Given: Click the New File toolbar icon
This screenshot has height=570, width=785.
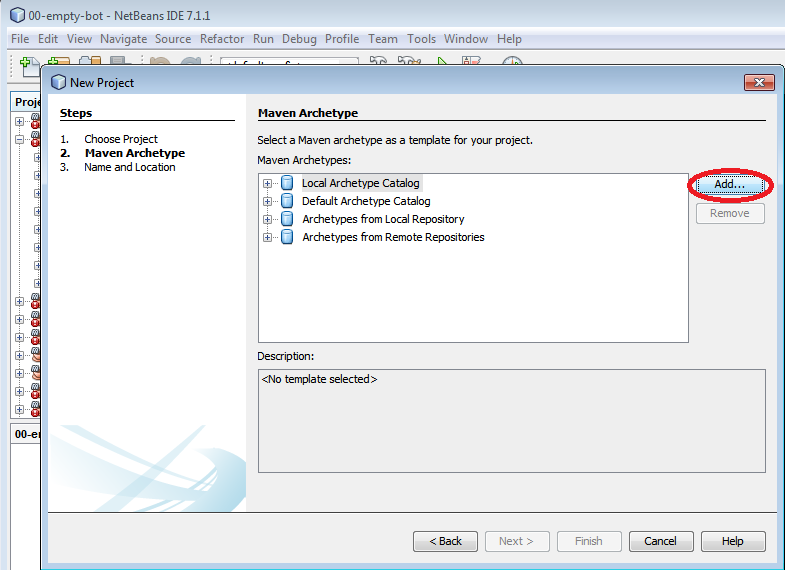Looking at the screenshot, I should coord(28,66).
